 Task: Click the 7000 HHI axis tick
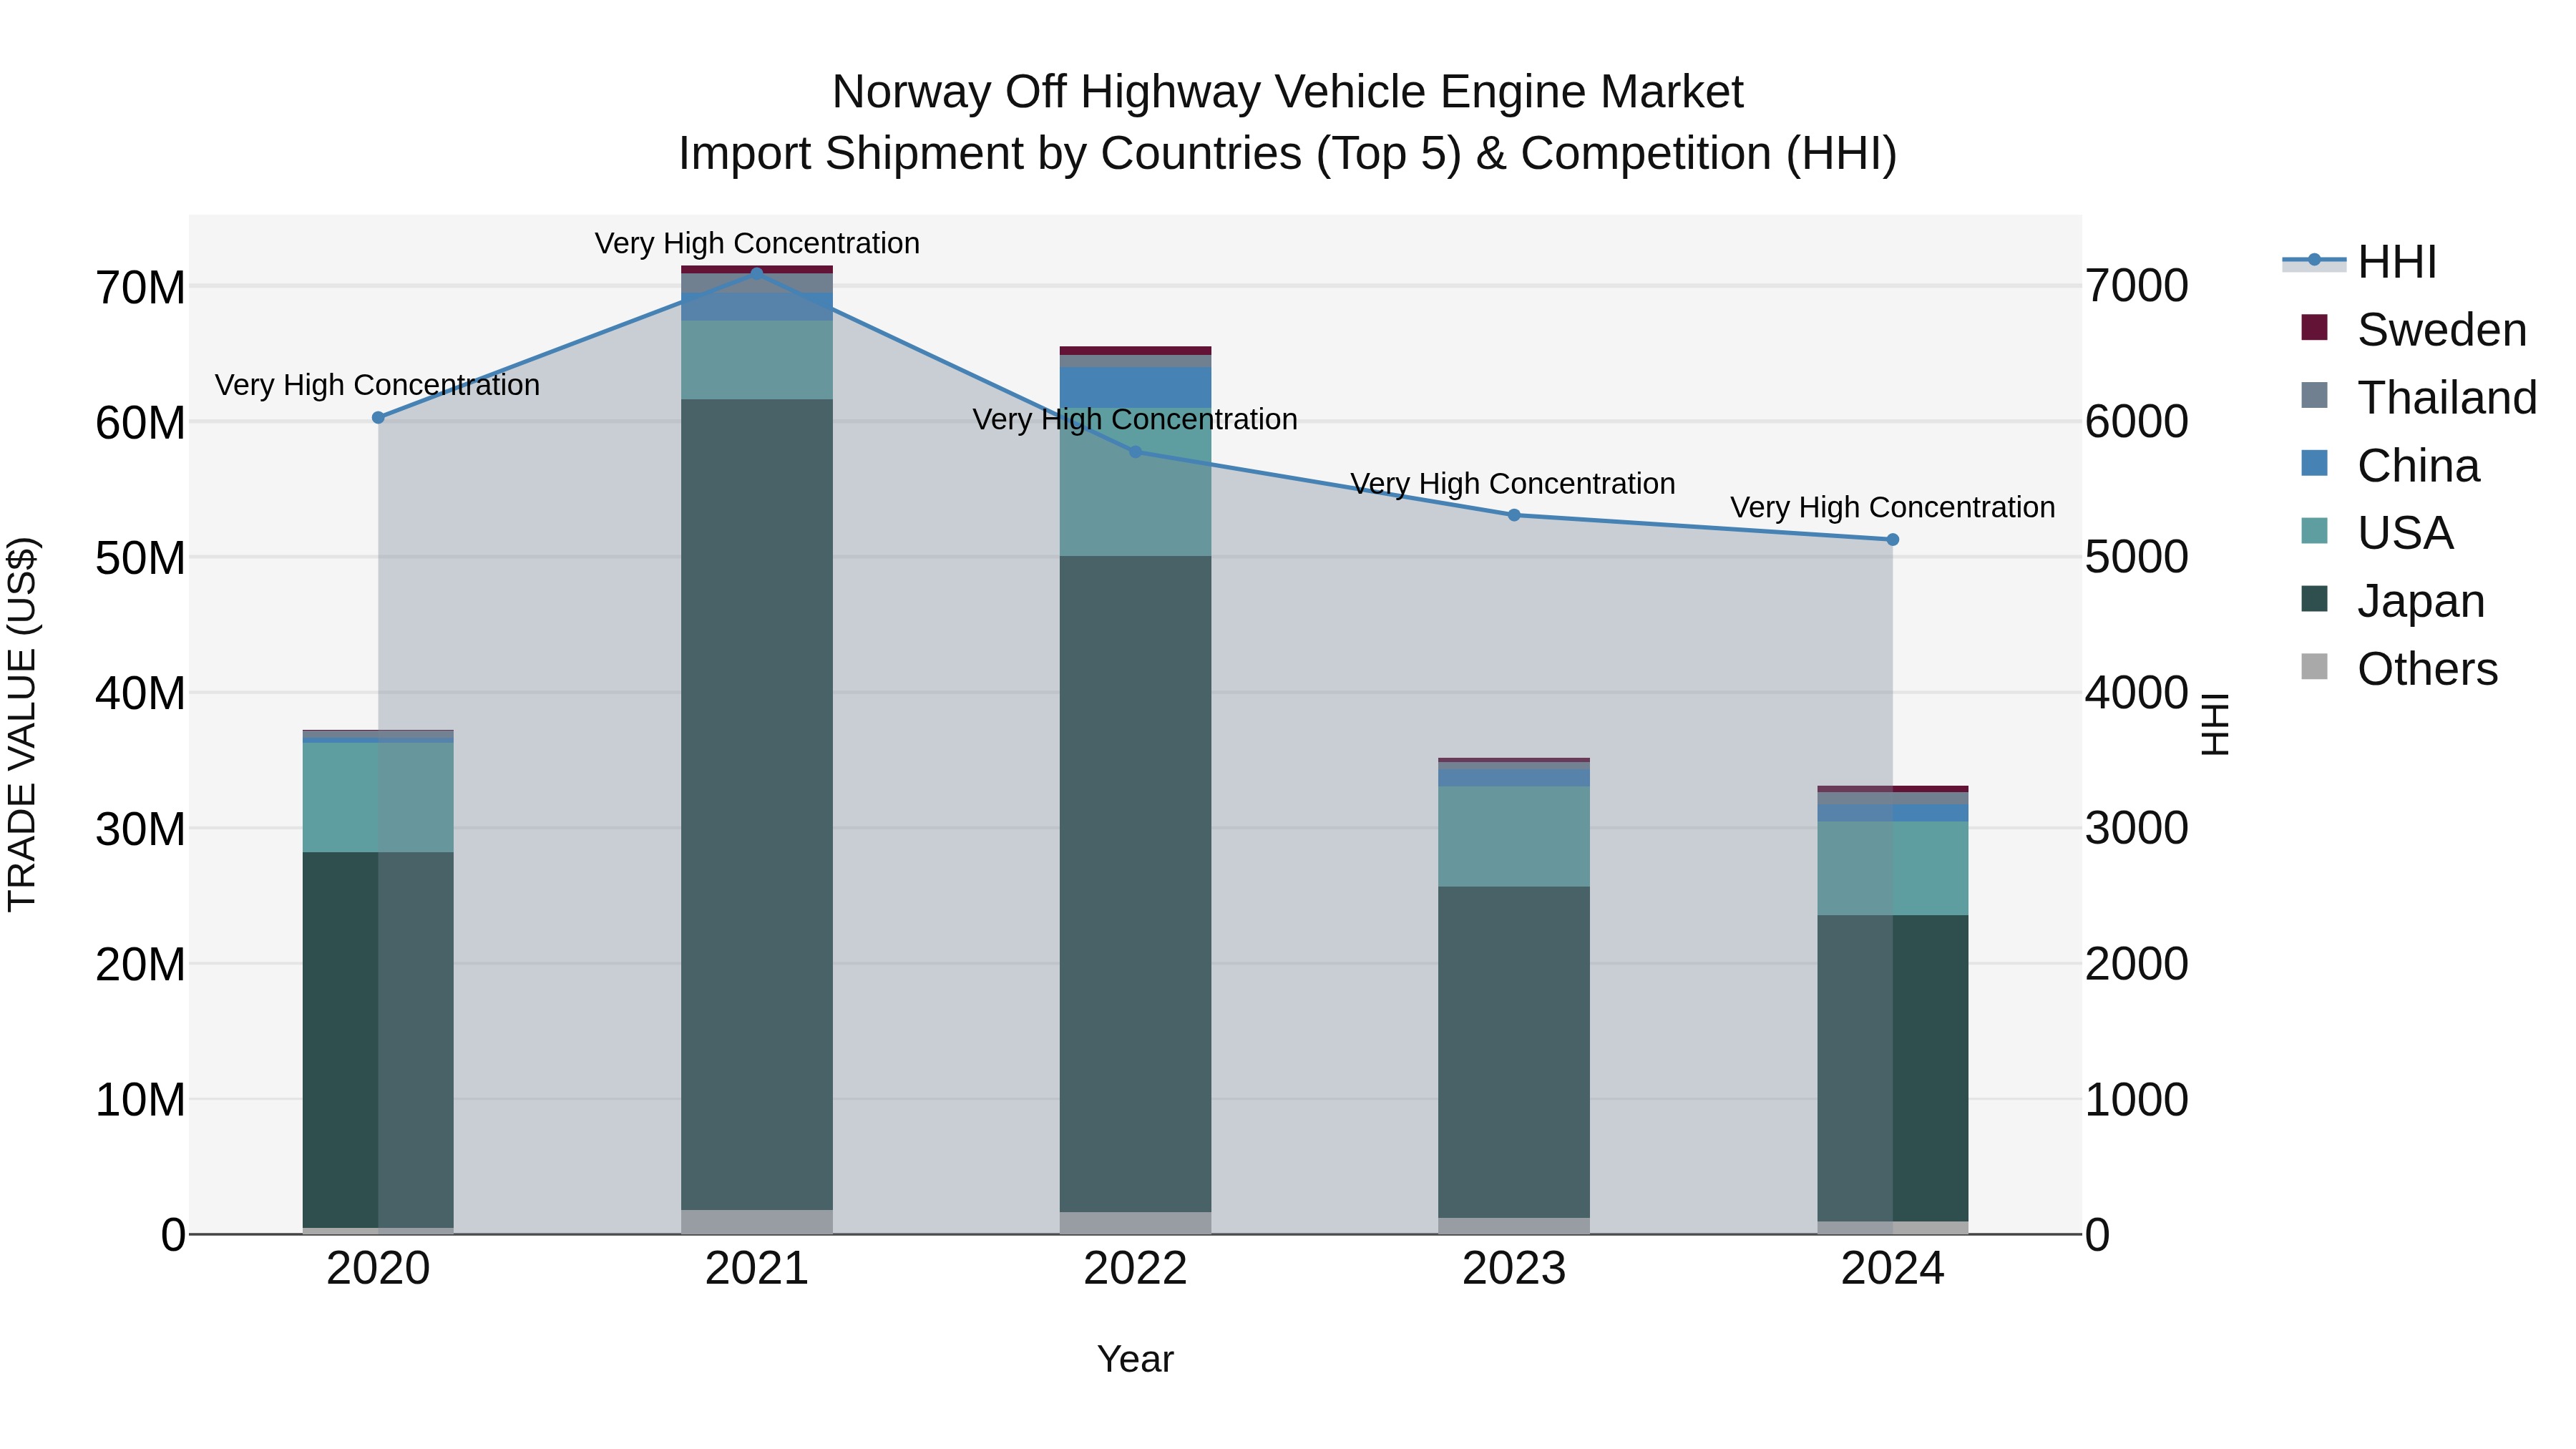[x=2137, y=286]
